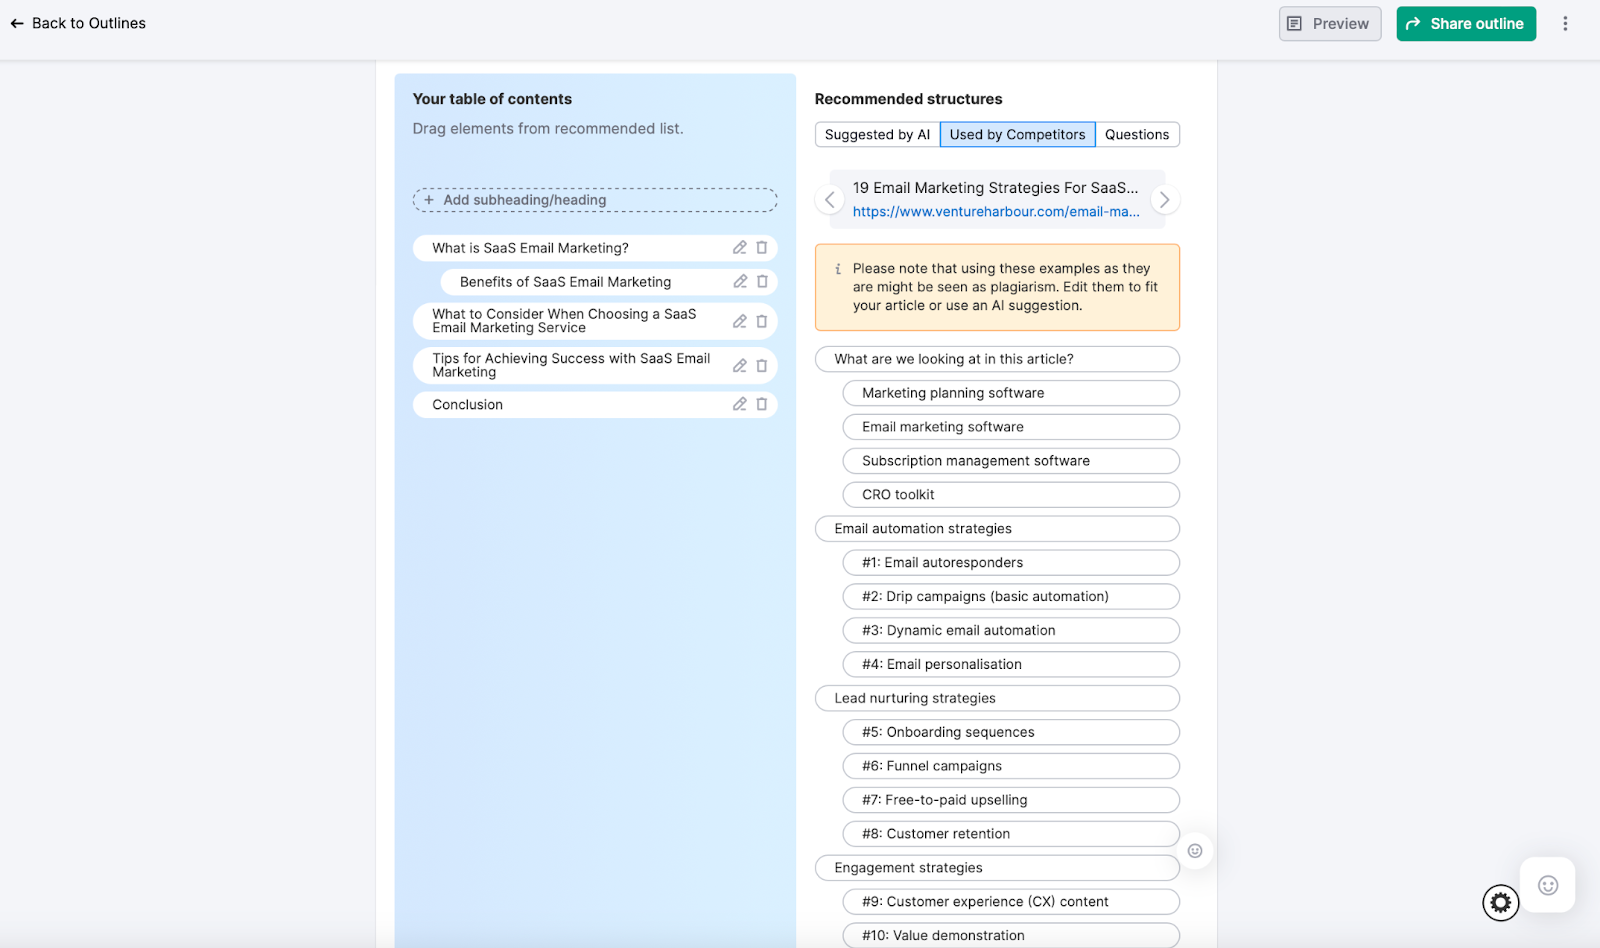
Task: Select 'Email automation strategies' recommended heading
Action: pos(997,529)
